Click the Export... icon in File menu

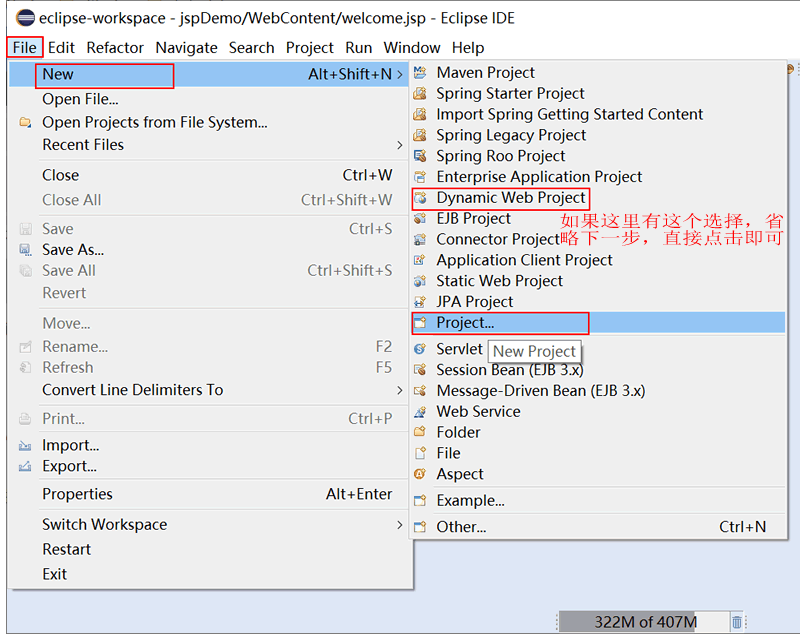[25, 466]
